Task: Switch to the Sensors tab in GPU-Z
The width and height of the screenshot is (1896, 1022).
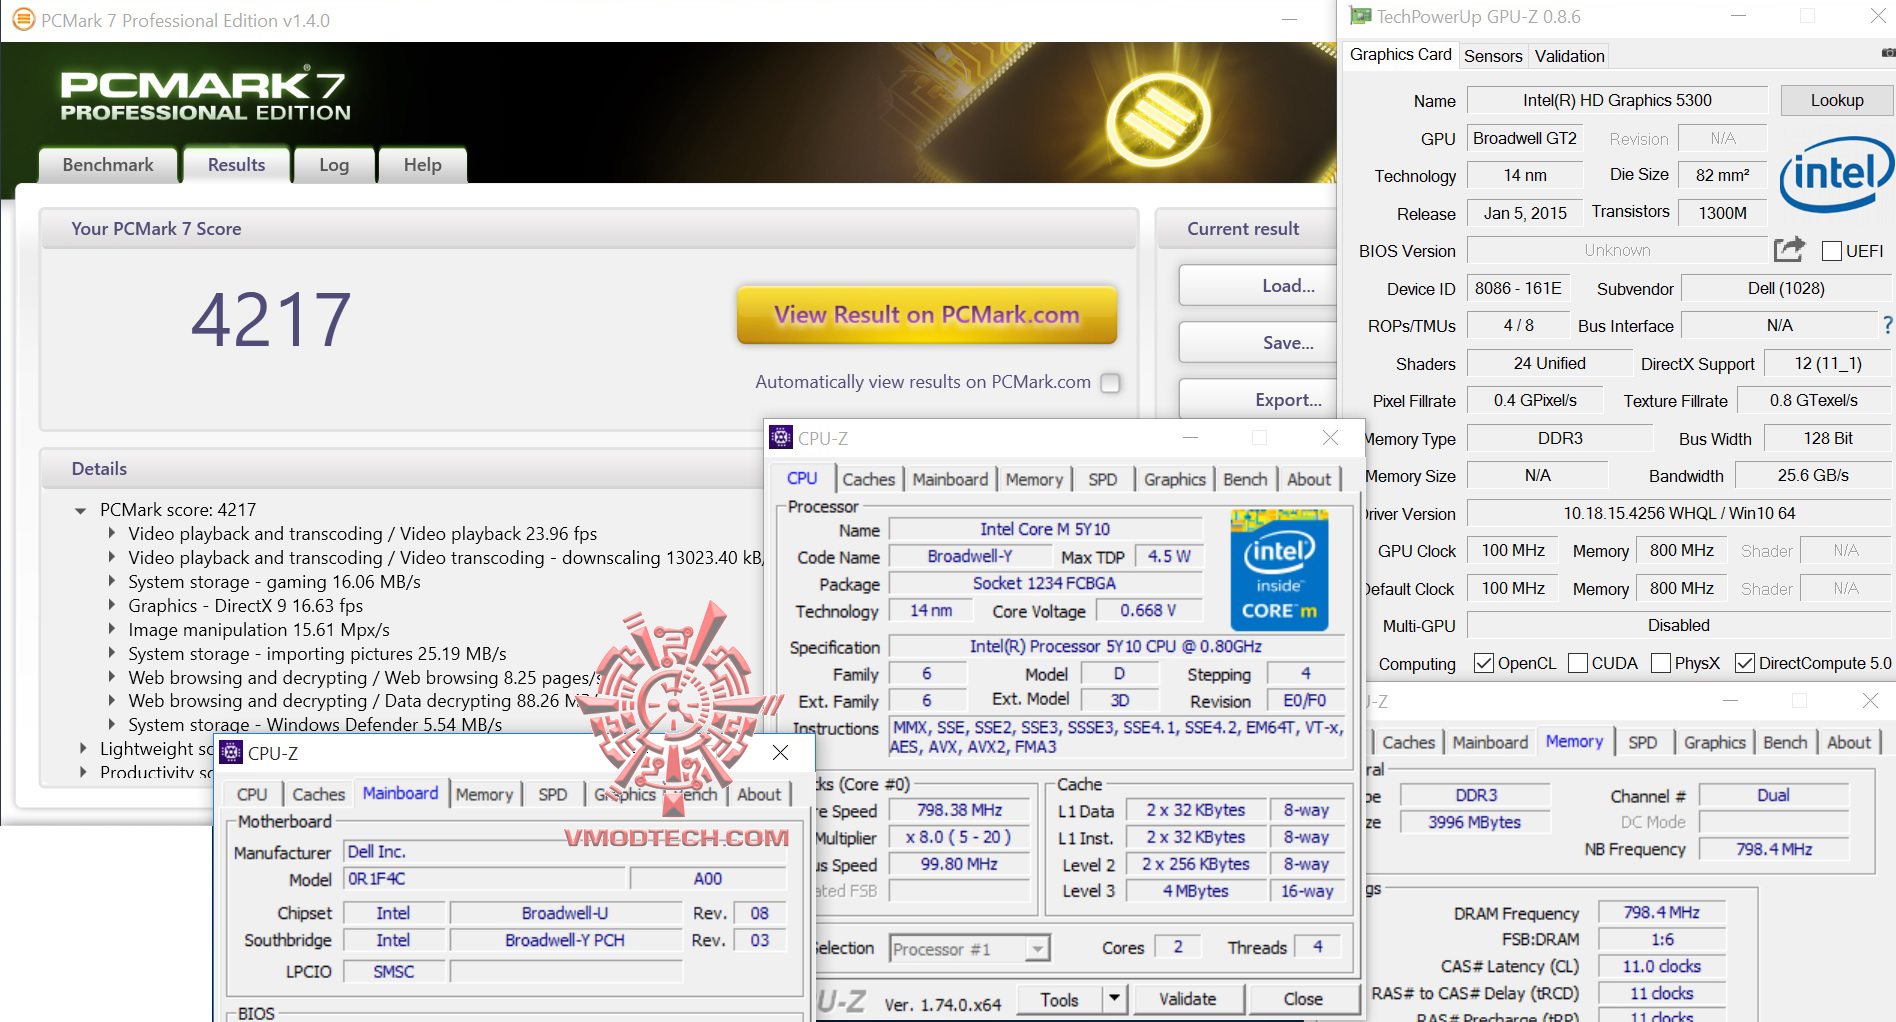Action: (x=1493, y=56)
